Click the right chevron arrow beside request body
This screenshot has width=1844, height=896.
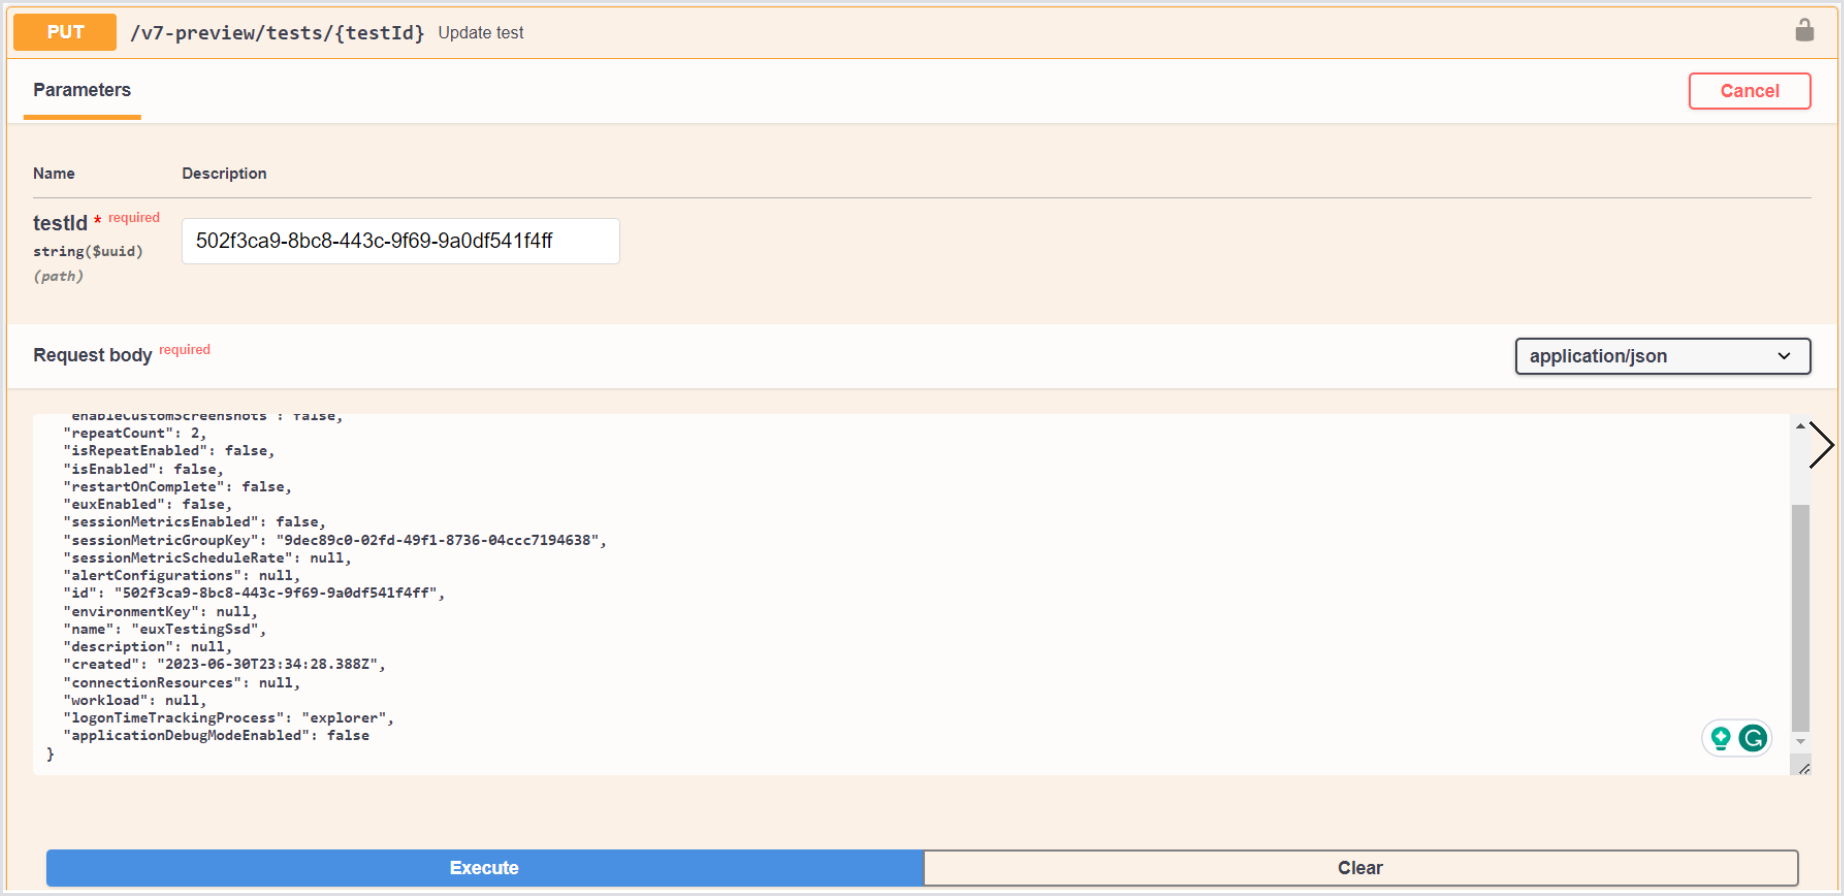coord(1821,445)
